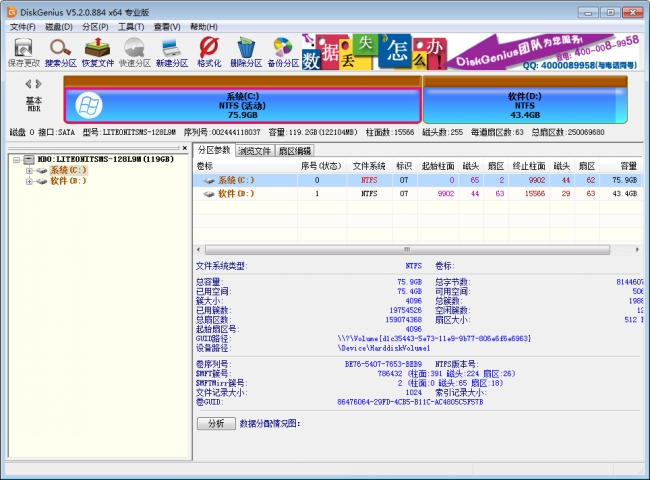Click the 快速分区 quick partition icon
This screenshot has width=650, height=480.
point(134,52)
